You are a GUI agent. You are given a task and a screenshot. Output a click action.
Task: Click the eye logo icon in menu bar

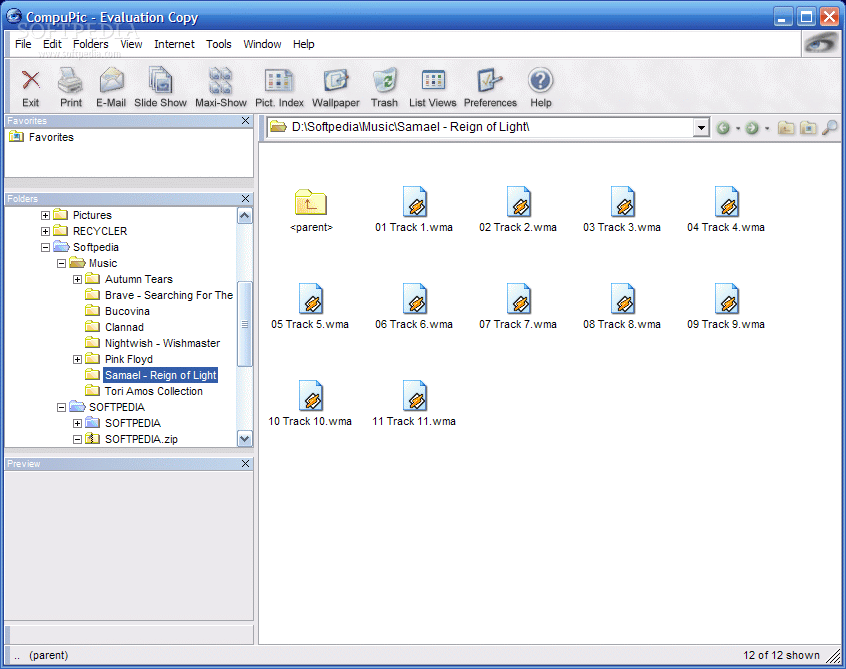pos(820,43)
